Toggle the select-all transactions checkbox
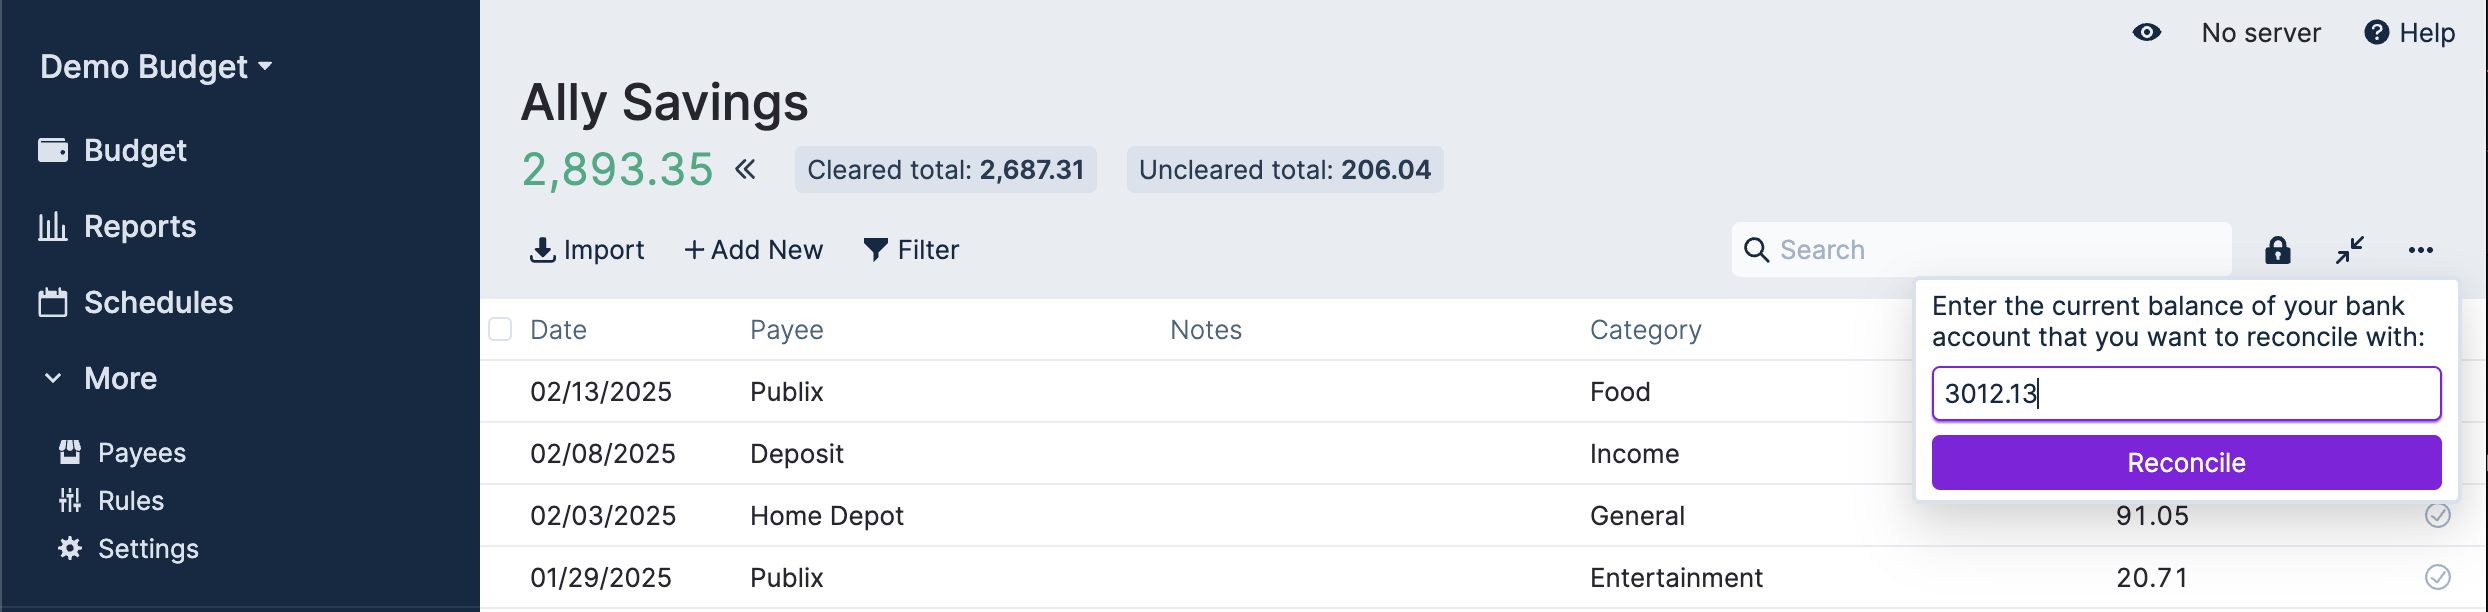This screenshot has height=612, width=2488. pyautogui.click(x=500, y=329)
